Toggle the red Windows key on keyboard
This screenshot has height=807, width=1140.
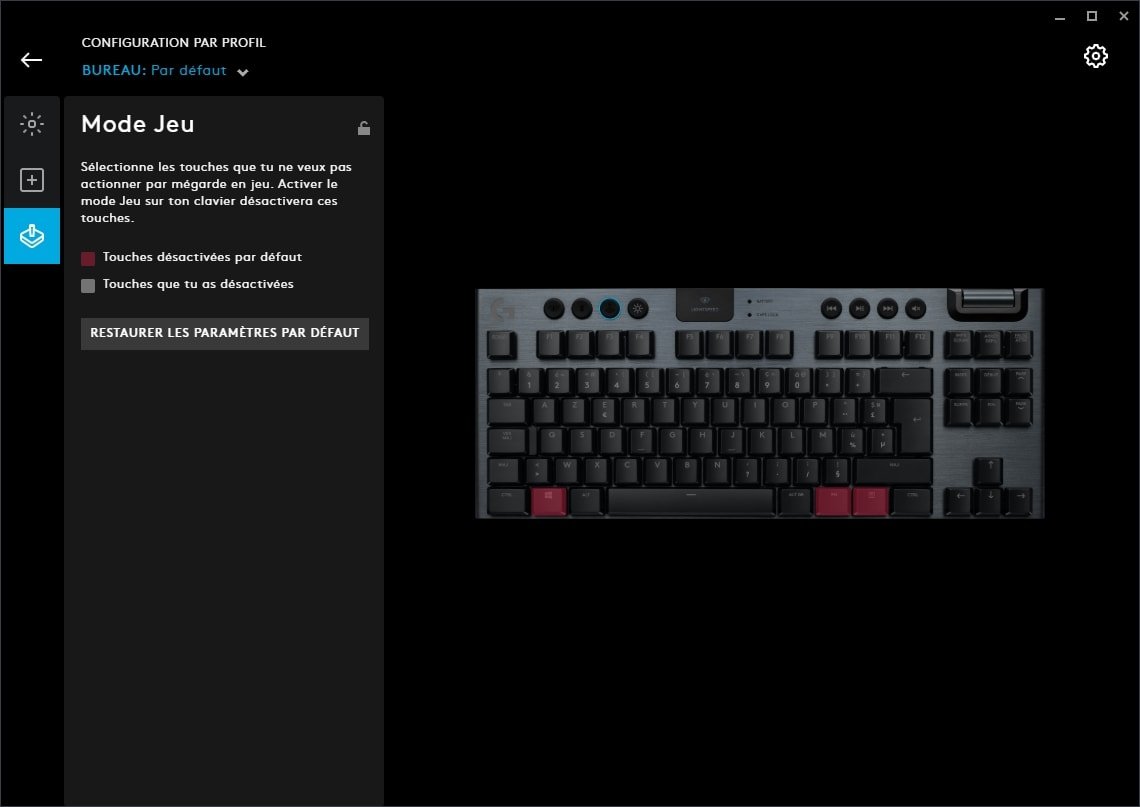coord(548,502)
